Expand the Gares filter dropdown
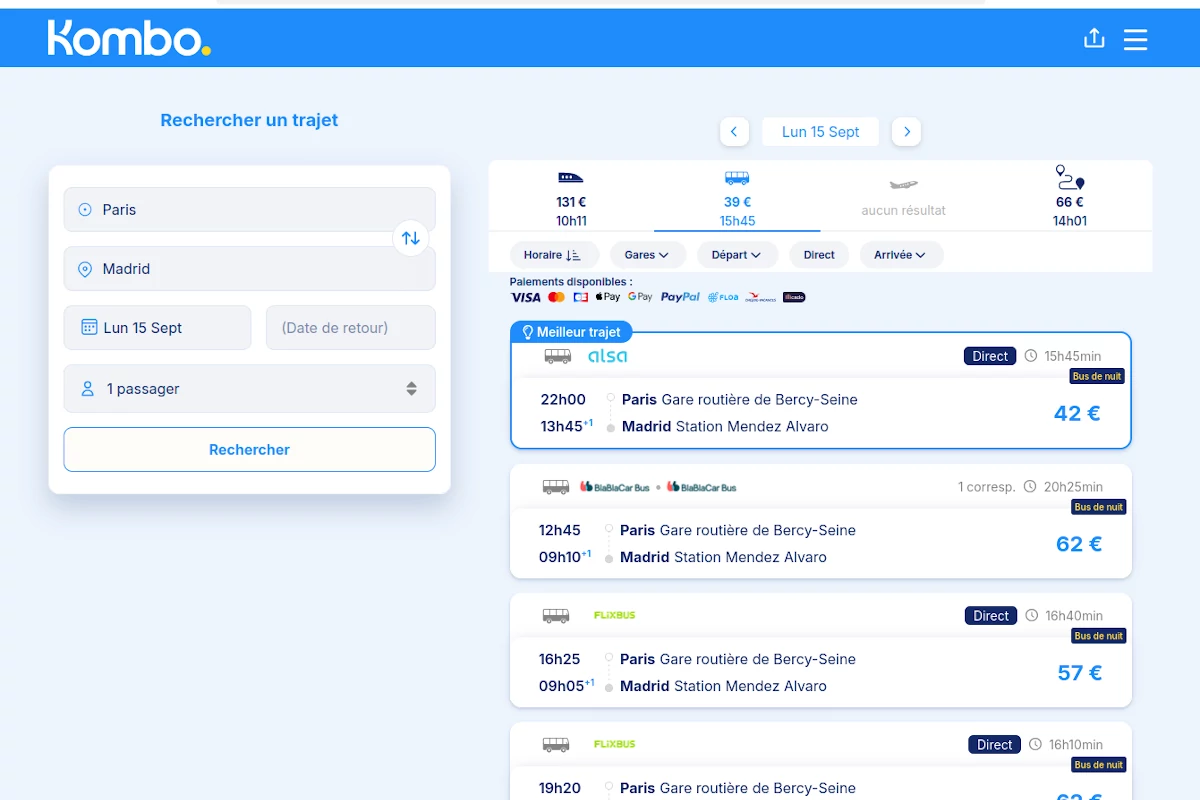 (647, 255)
